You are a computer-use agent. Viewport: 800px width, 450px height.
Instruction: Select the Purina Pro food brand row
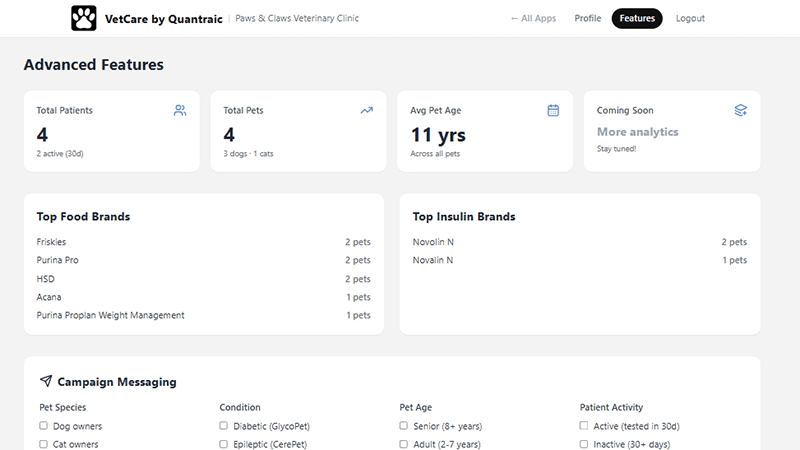click(204, 260)
